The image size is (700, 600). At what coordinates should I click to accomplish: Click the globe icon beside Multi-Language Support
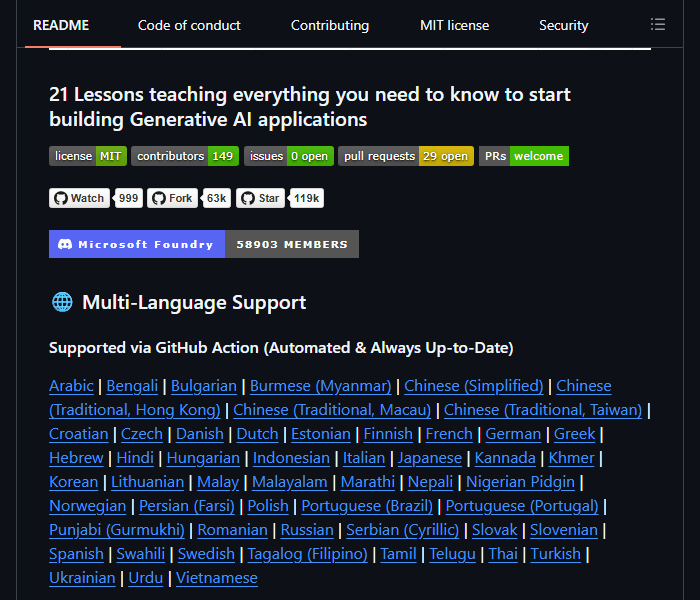click(62, 302)
